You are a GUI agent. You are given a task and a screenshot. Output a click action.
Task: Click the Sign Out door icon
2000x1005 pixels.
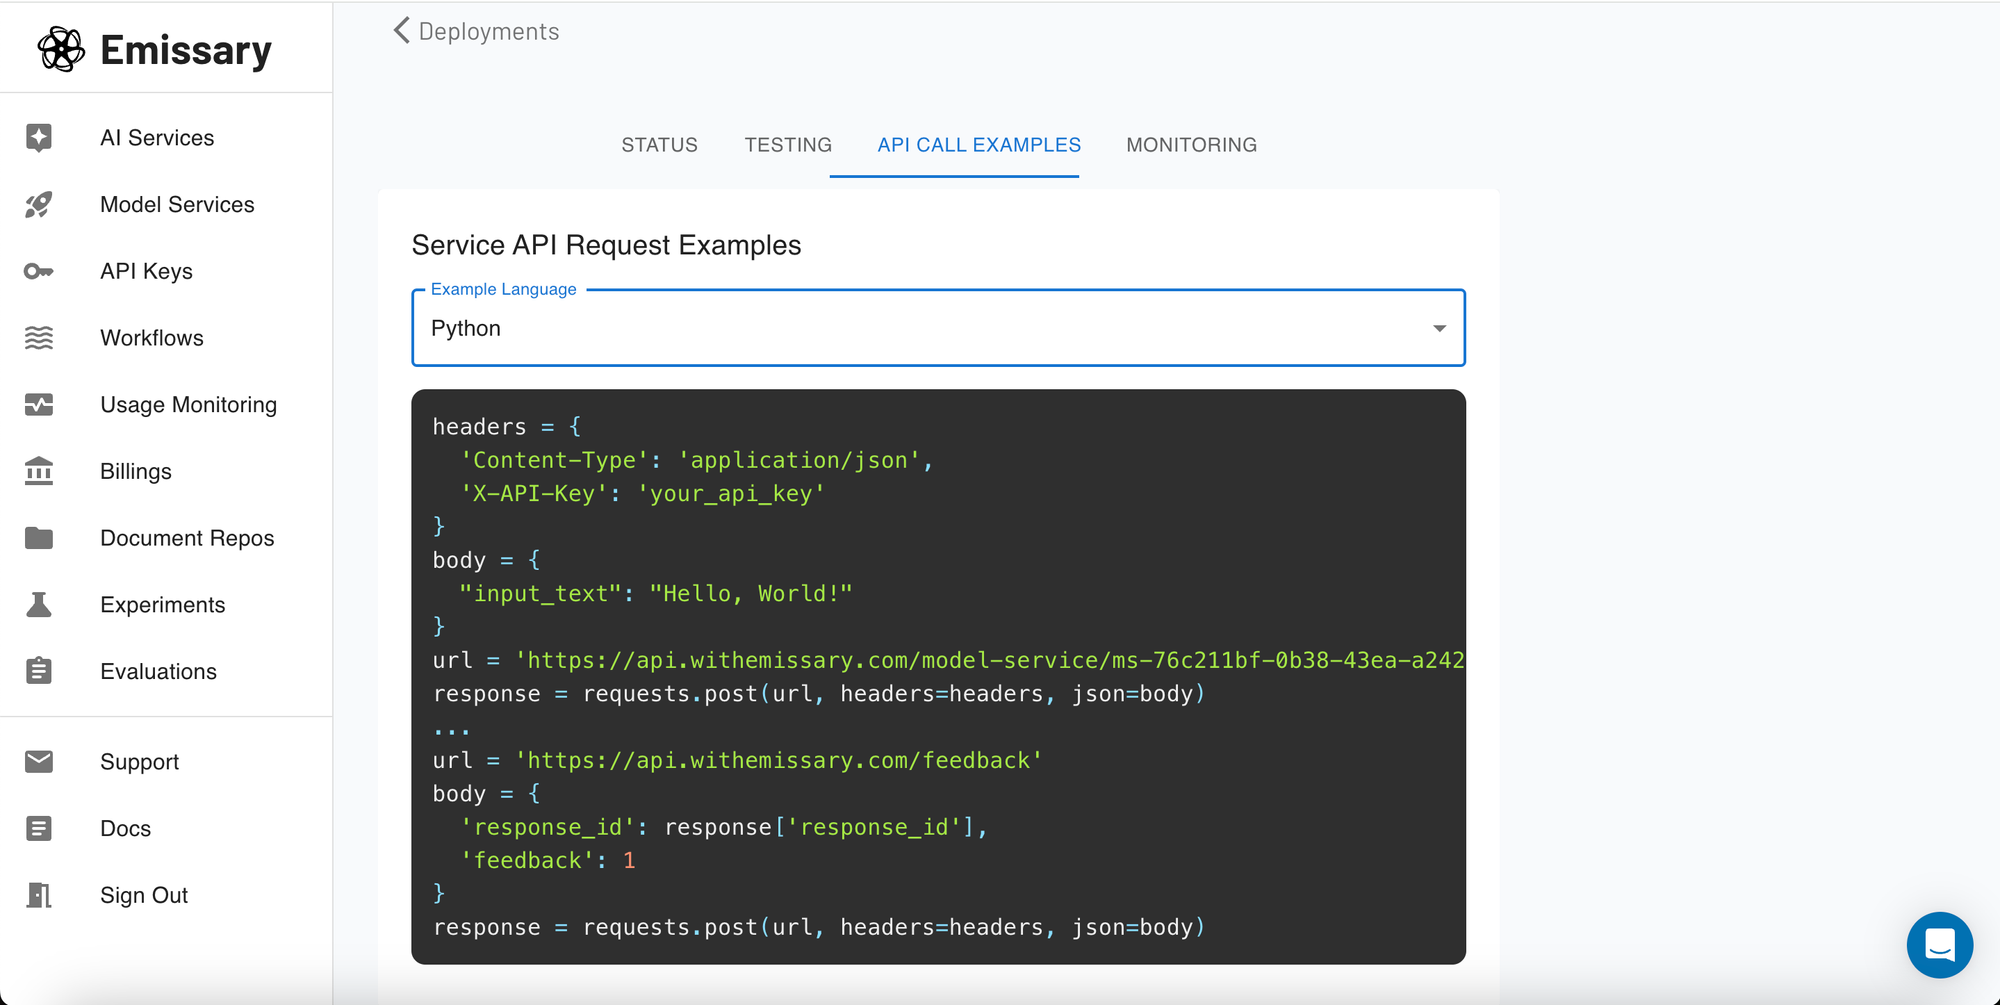pos(39,895)
